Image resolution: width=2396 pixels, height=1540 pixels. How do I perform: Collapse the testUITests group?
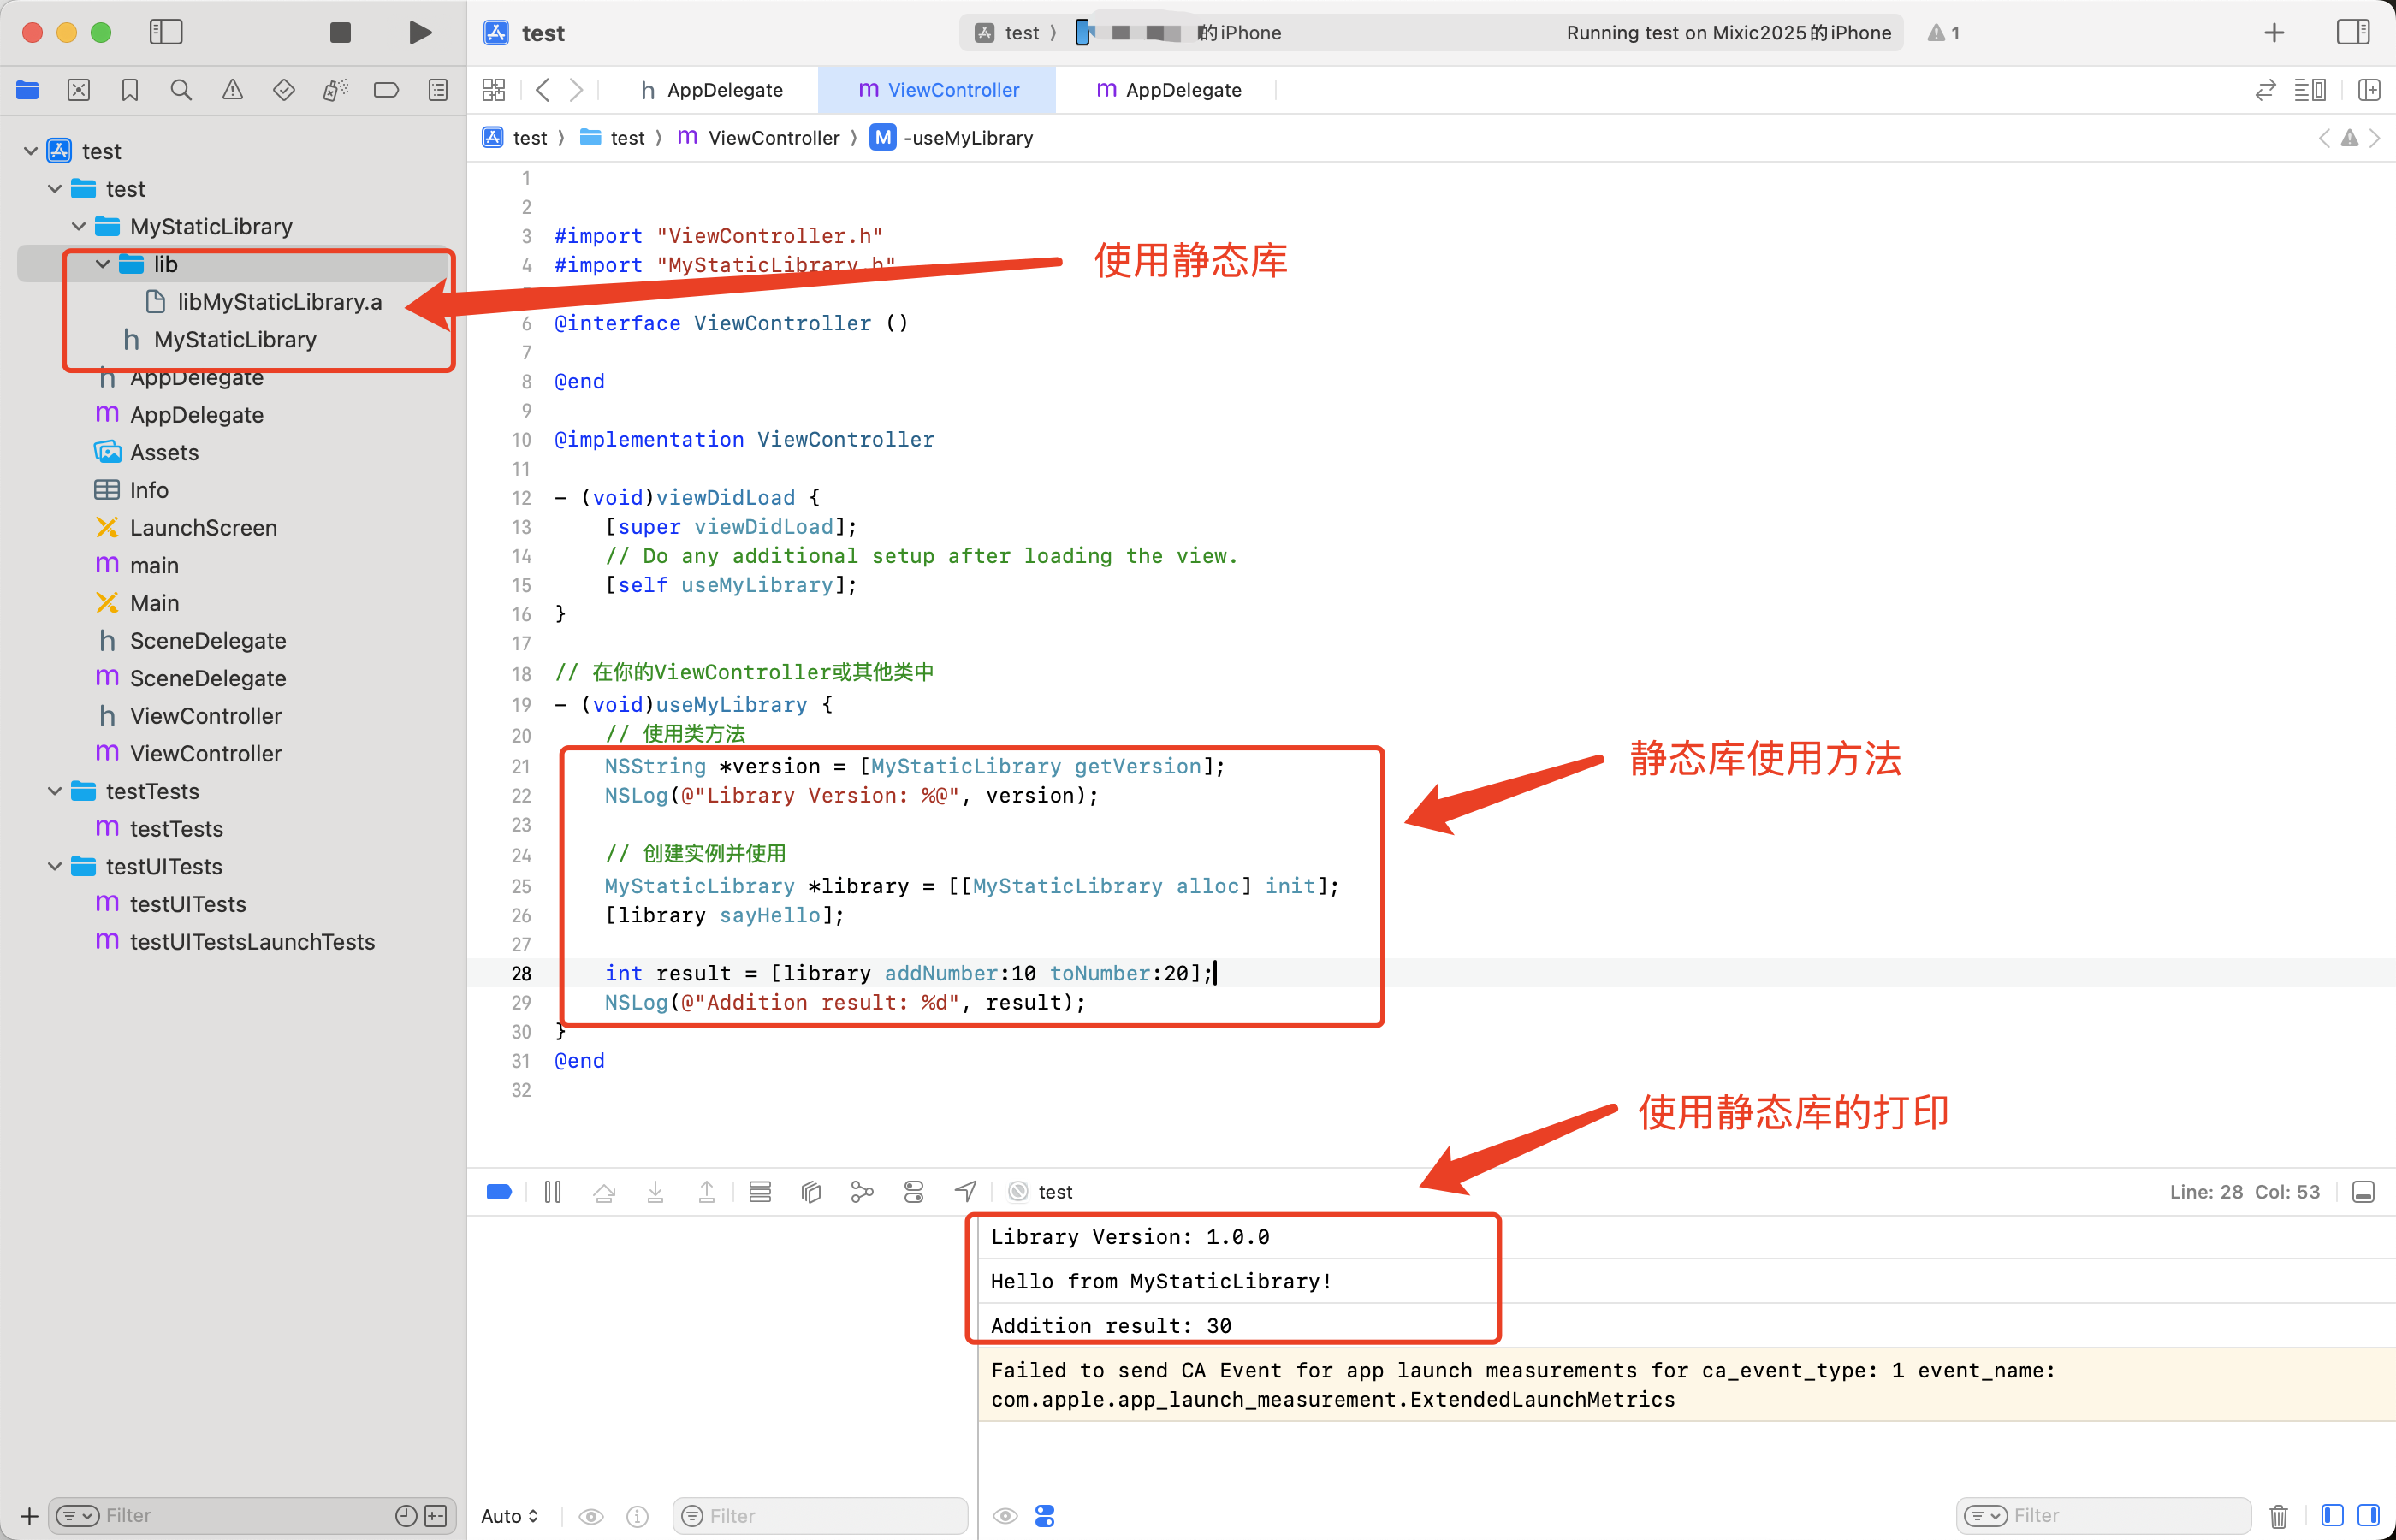coord(55,866)
